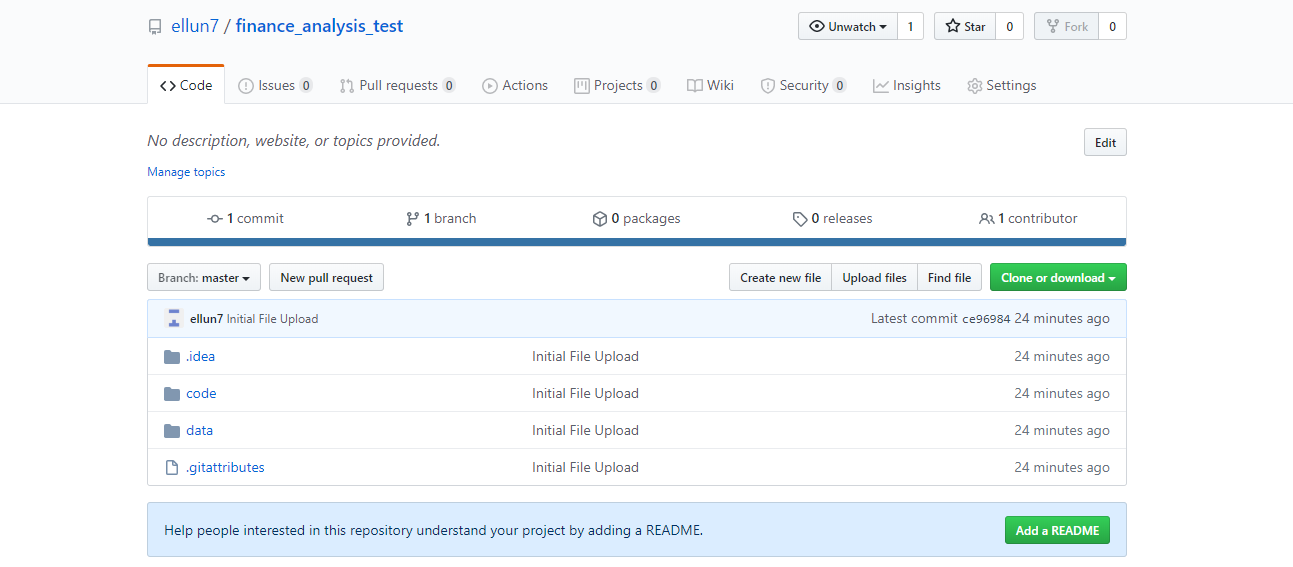Go to the Actions tab
Image resolution: width=1293 pixels, height=567 pixels.
tap(515, 86)
